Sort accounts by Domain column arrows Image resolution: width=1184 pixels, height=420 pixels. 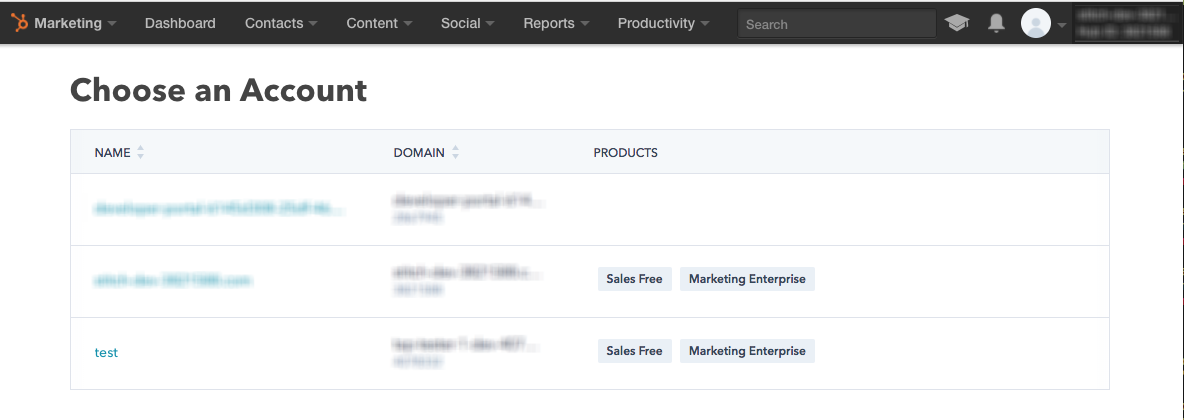(x=456, y=153)
